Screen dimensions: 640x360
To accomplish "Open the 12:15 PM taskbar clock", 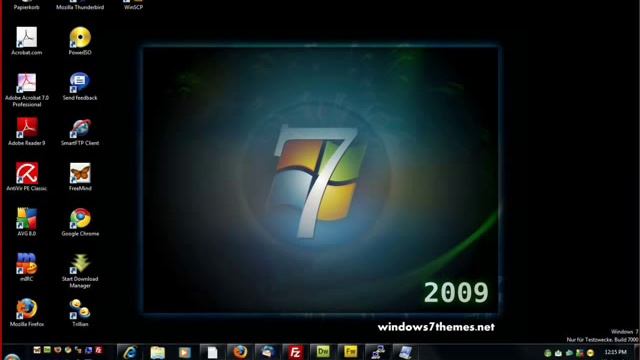I will point(615,352).
